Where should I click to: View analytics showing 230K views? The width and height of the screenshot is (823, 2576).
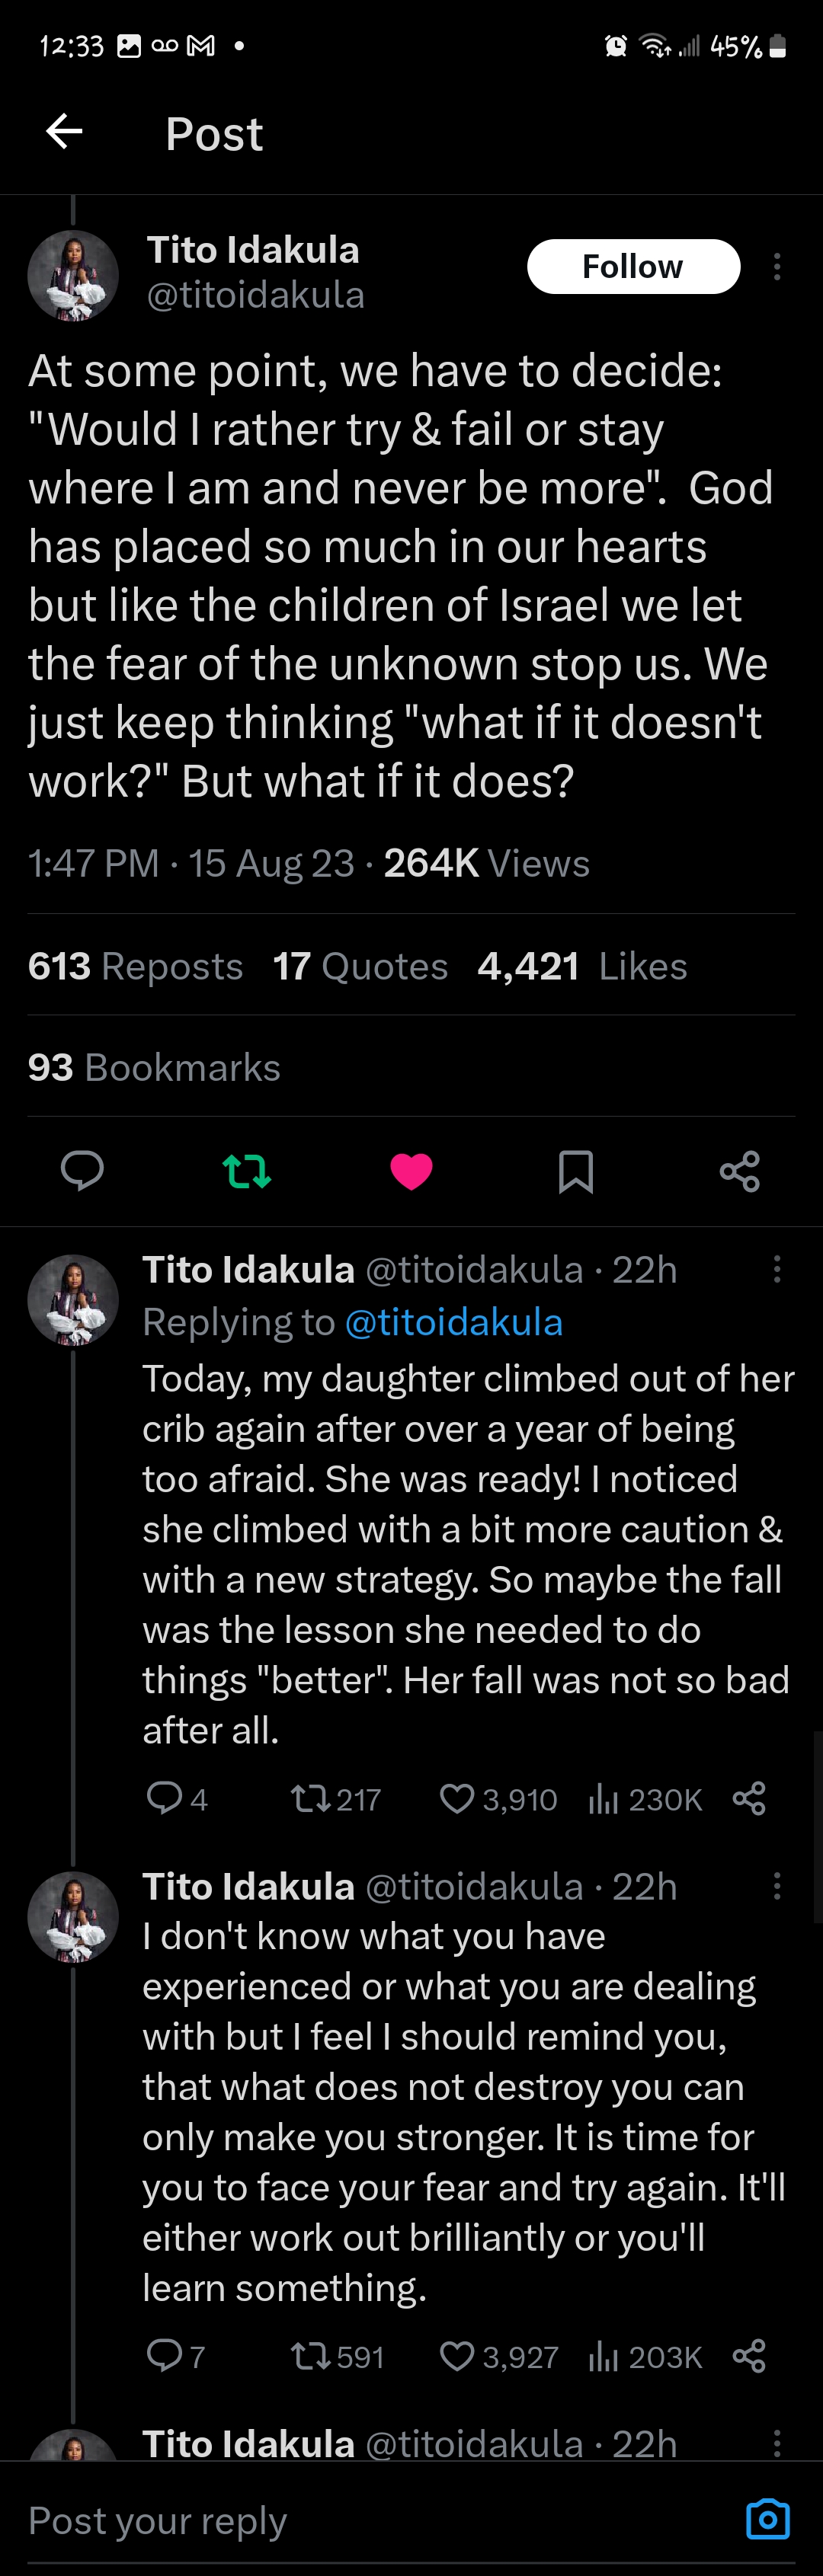[645, 1799]
